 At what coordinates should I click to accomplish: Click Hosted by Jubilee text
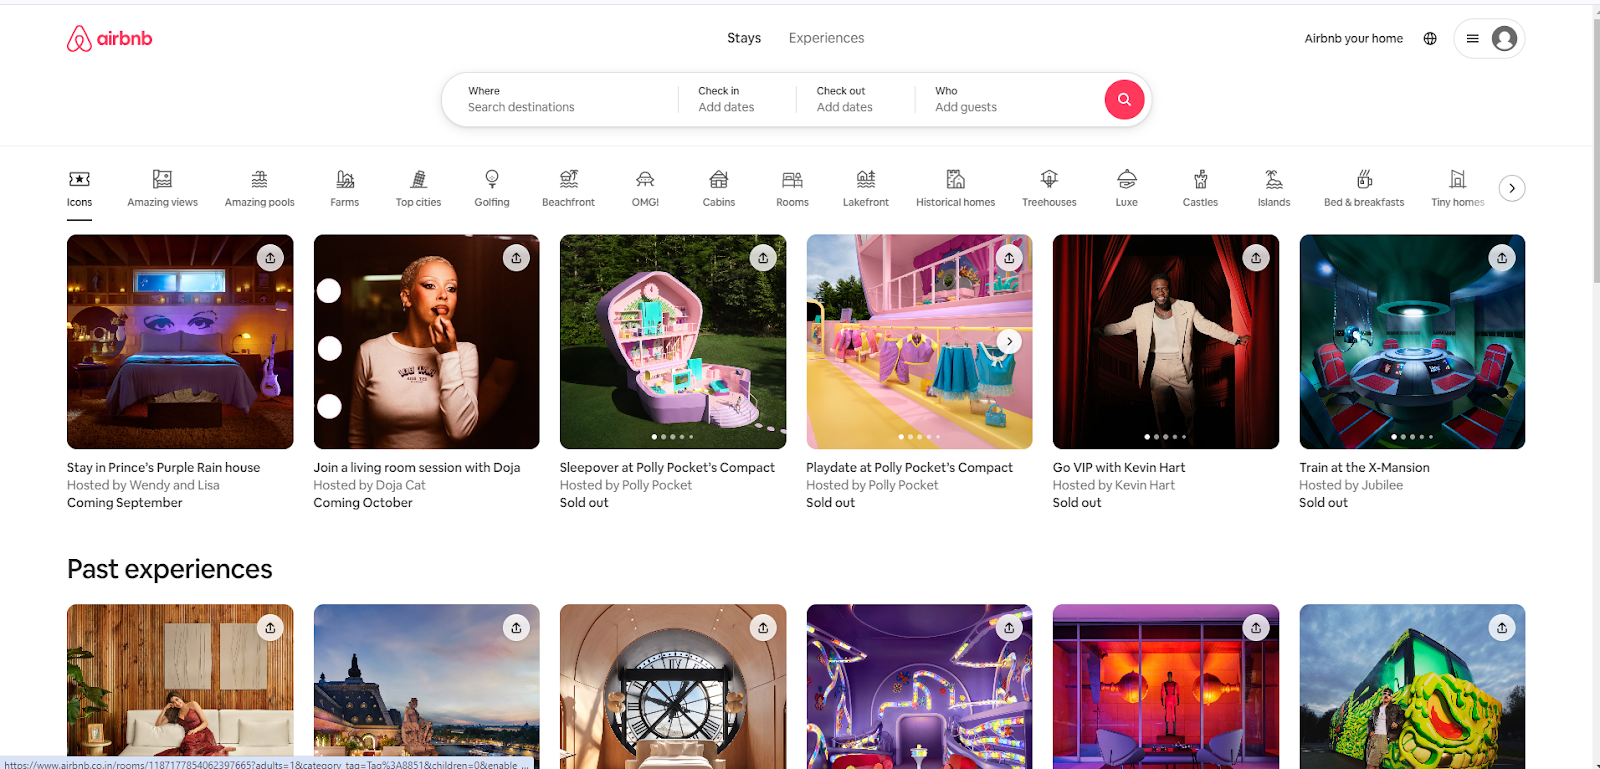[1351, 485]
